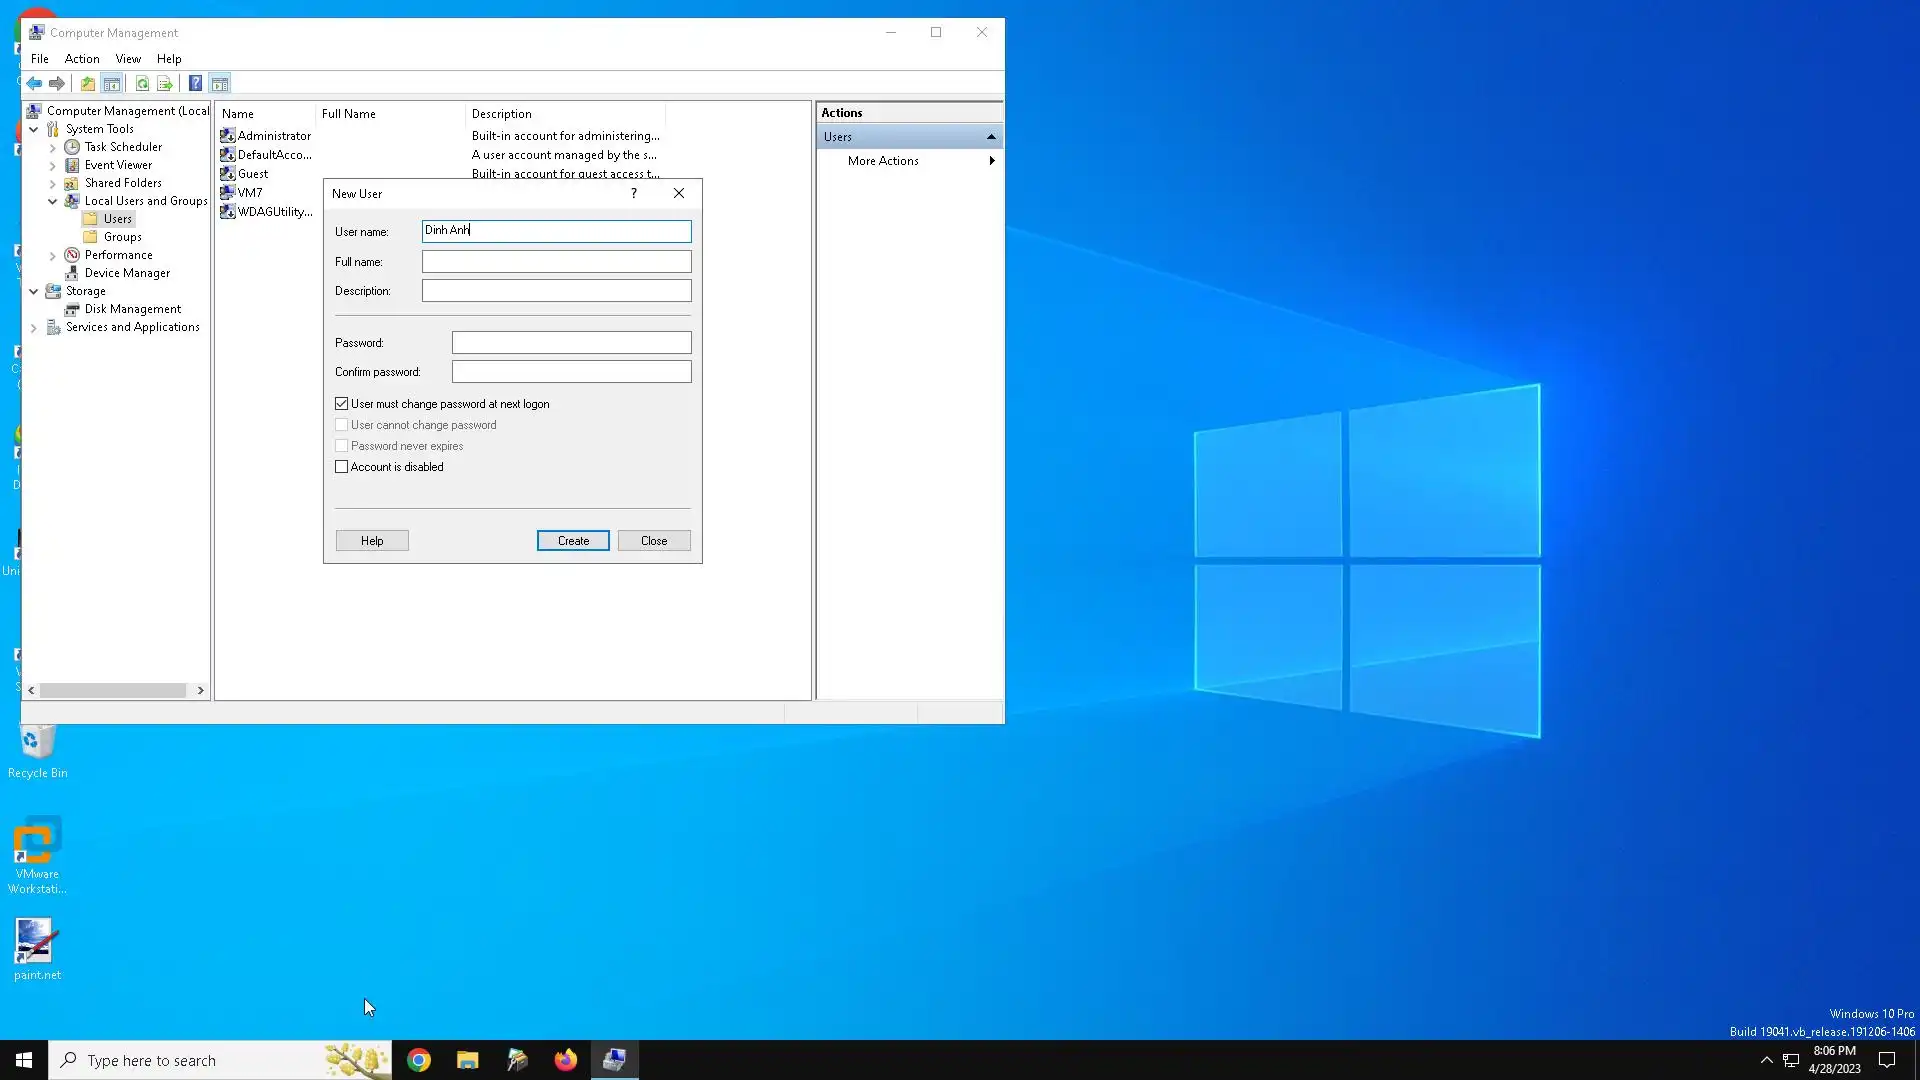The width and height of the screenshot is (1920, 1080).
Task: Select the Device Manager tree item
Action: (127, 273)
